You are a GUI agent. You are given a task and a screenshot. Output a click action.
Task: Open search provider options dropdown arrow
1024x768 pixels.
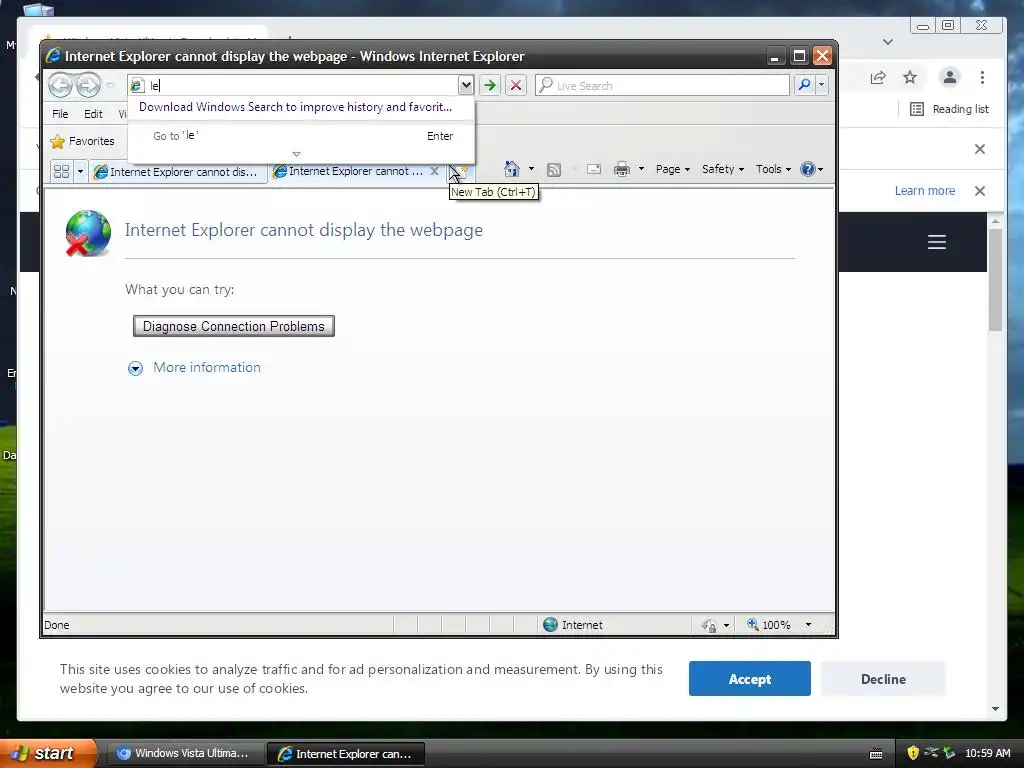(822, 85)
